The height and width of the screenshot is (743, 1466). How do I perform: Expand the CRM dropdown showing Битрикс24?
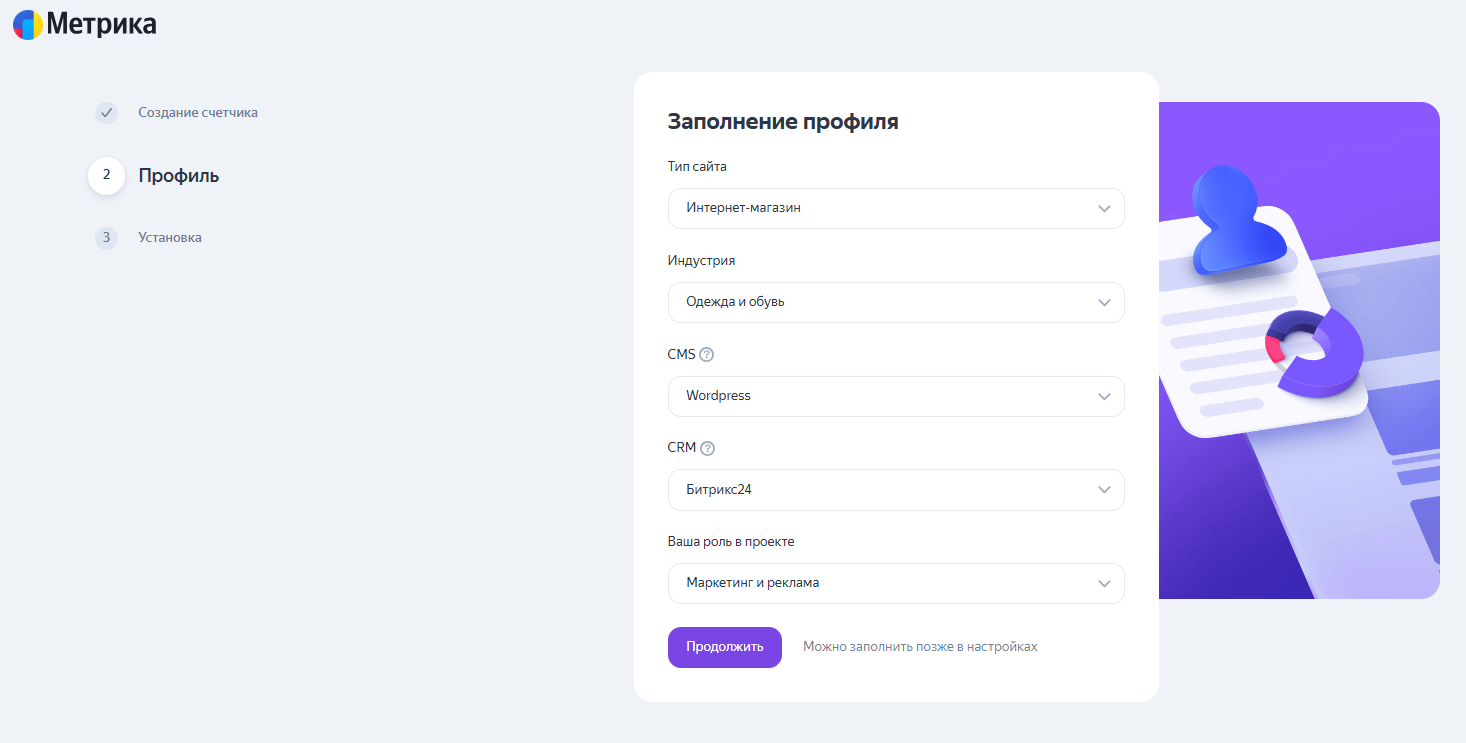click(x=895, y=490)
